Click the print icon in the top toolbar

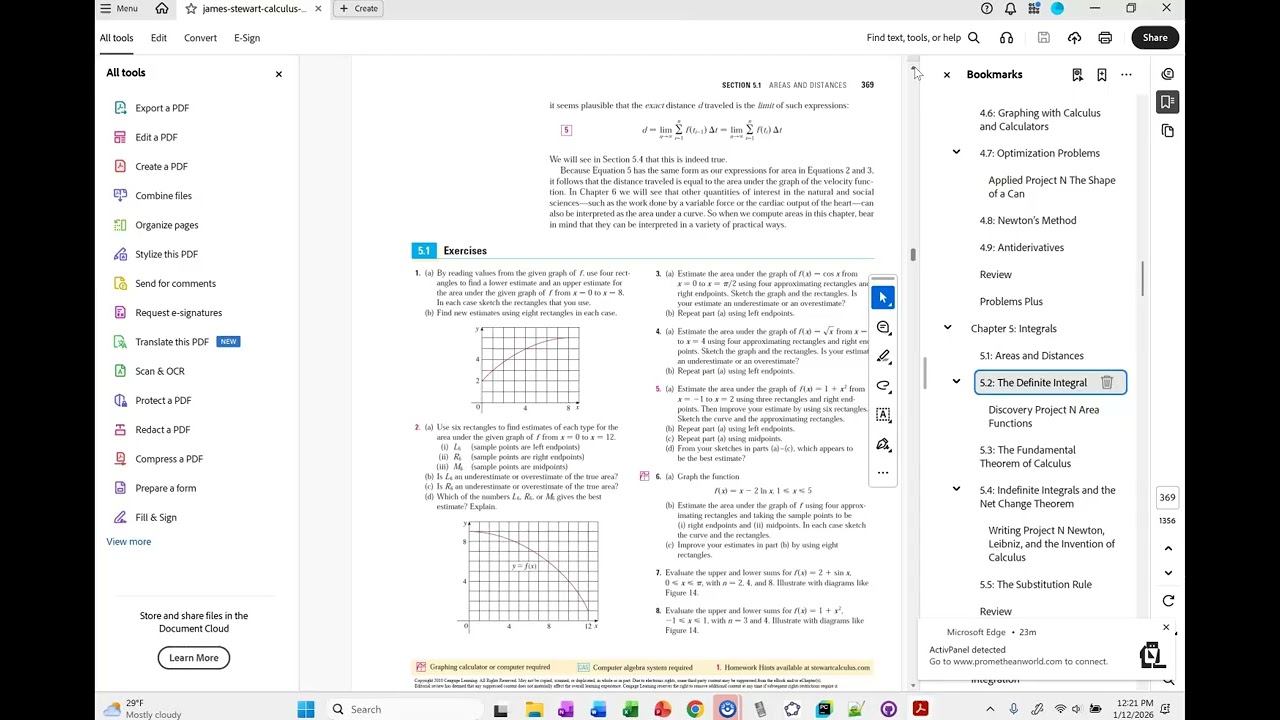coord(1105,38)
